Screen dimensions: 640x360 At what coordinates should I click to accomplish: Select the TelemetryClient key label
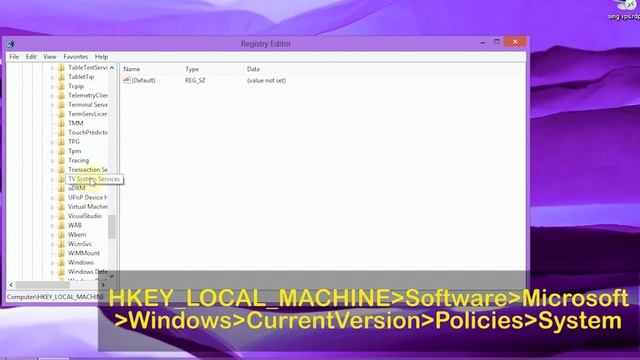coord(88,95)
